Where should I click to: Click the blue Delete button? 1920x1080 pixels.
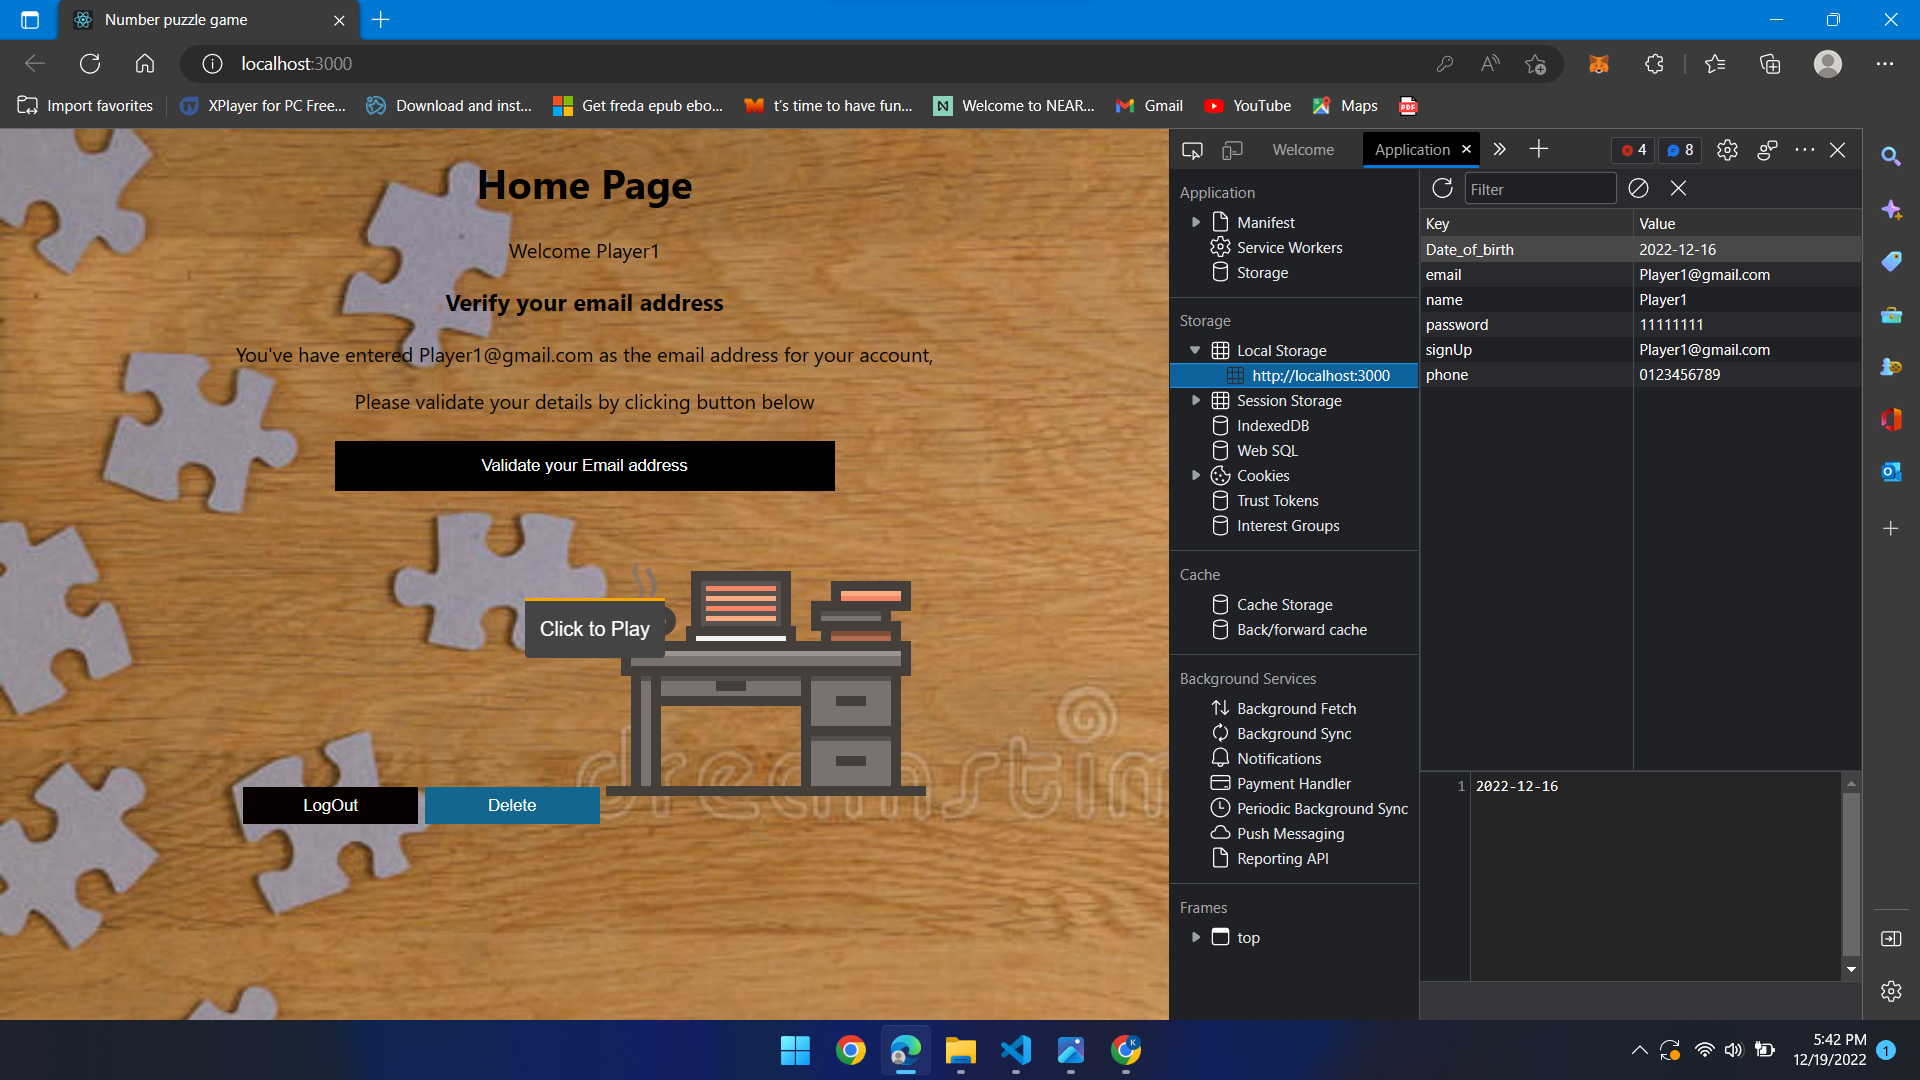(512, 805)
